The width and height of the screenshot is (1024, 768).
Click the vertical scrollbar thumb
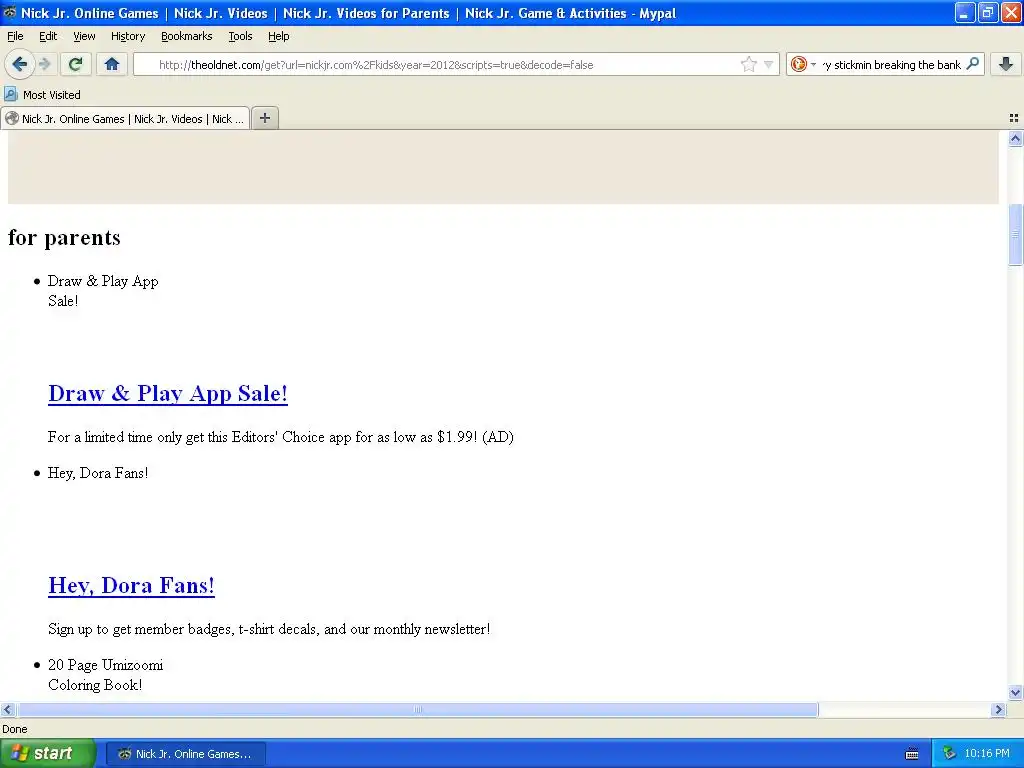tap(1015, 234)
